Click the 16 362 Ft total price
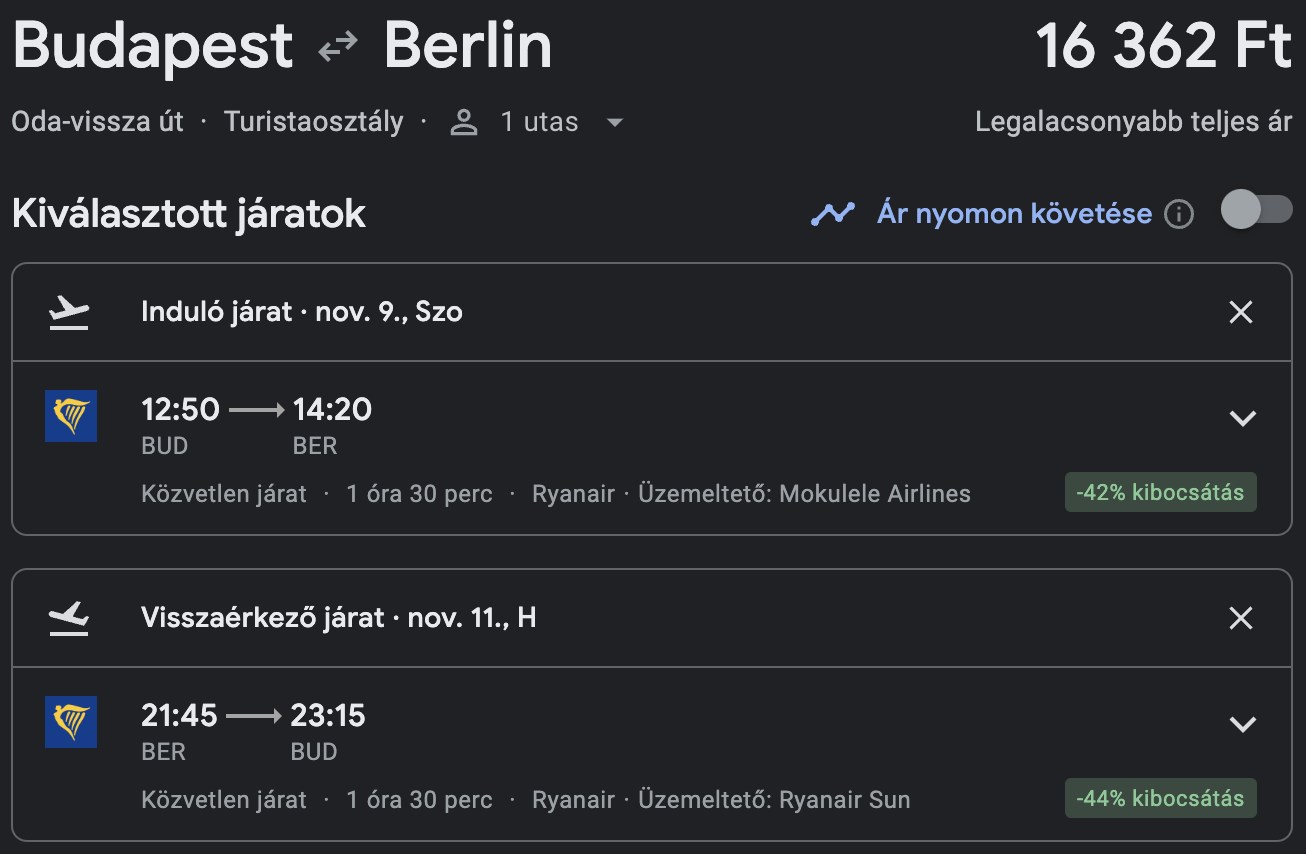Screen dimensions: 1306x854 (x=1163, y=46)
